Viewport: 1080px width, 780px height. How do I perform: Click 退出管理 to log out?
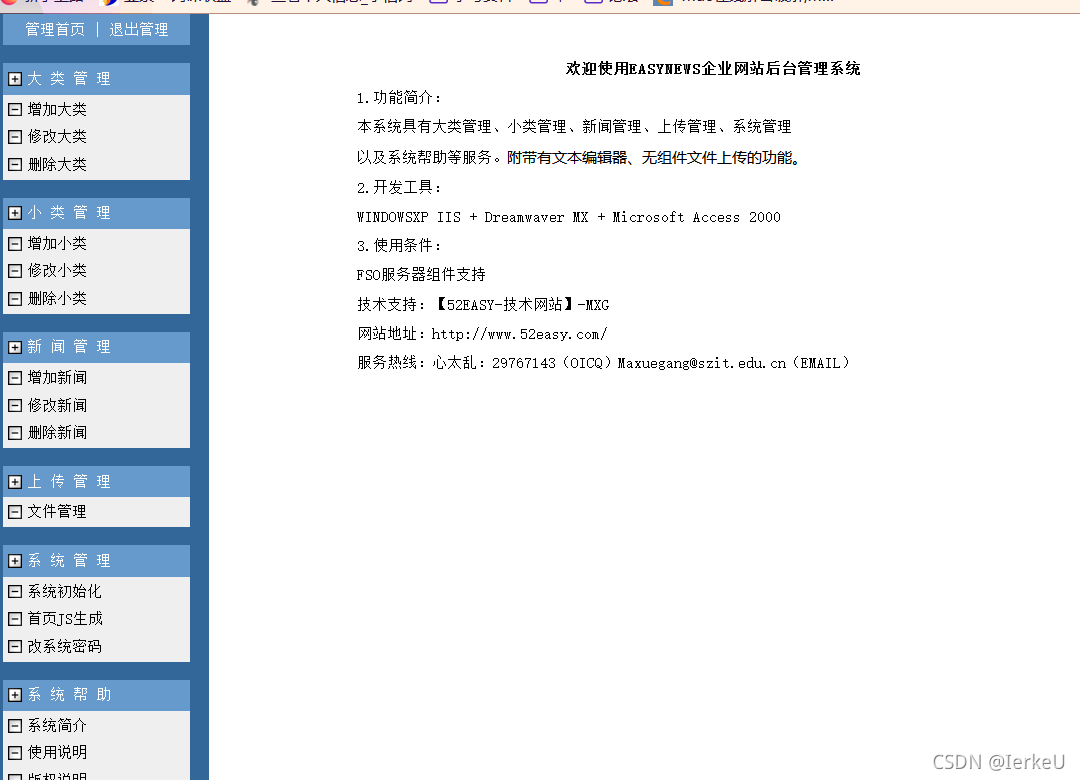pos(138,30)
